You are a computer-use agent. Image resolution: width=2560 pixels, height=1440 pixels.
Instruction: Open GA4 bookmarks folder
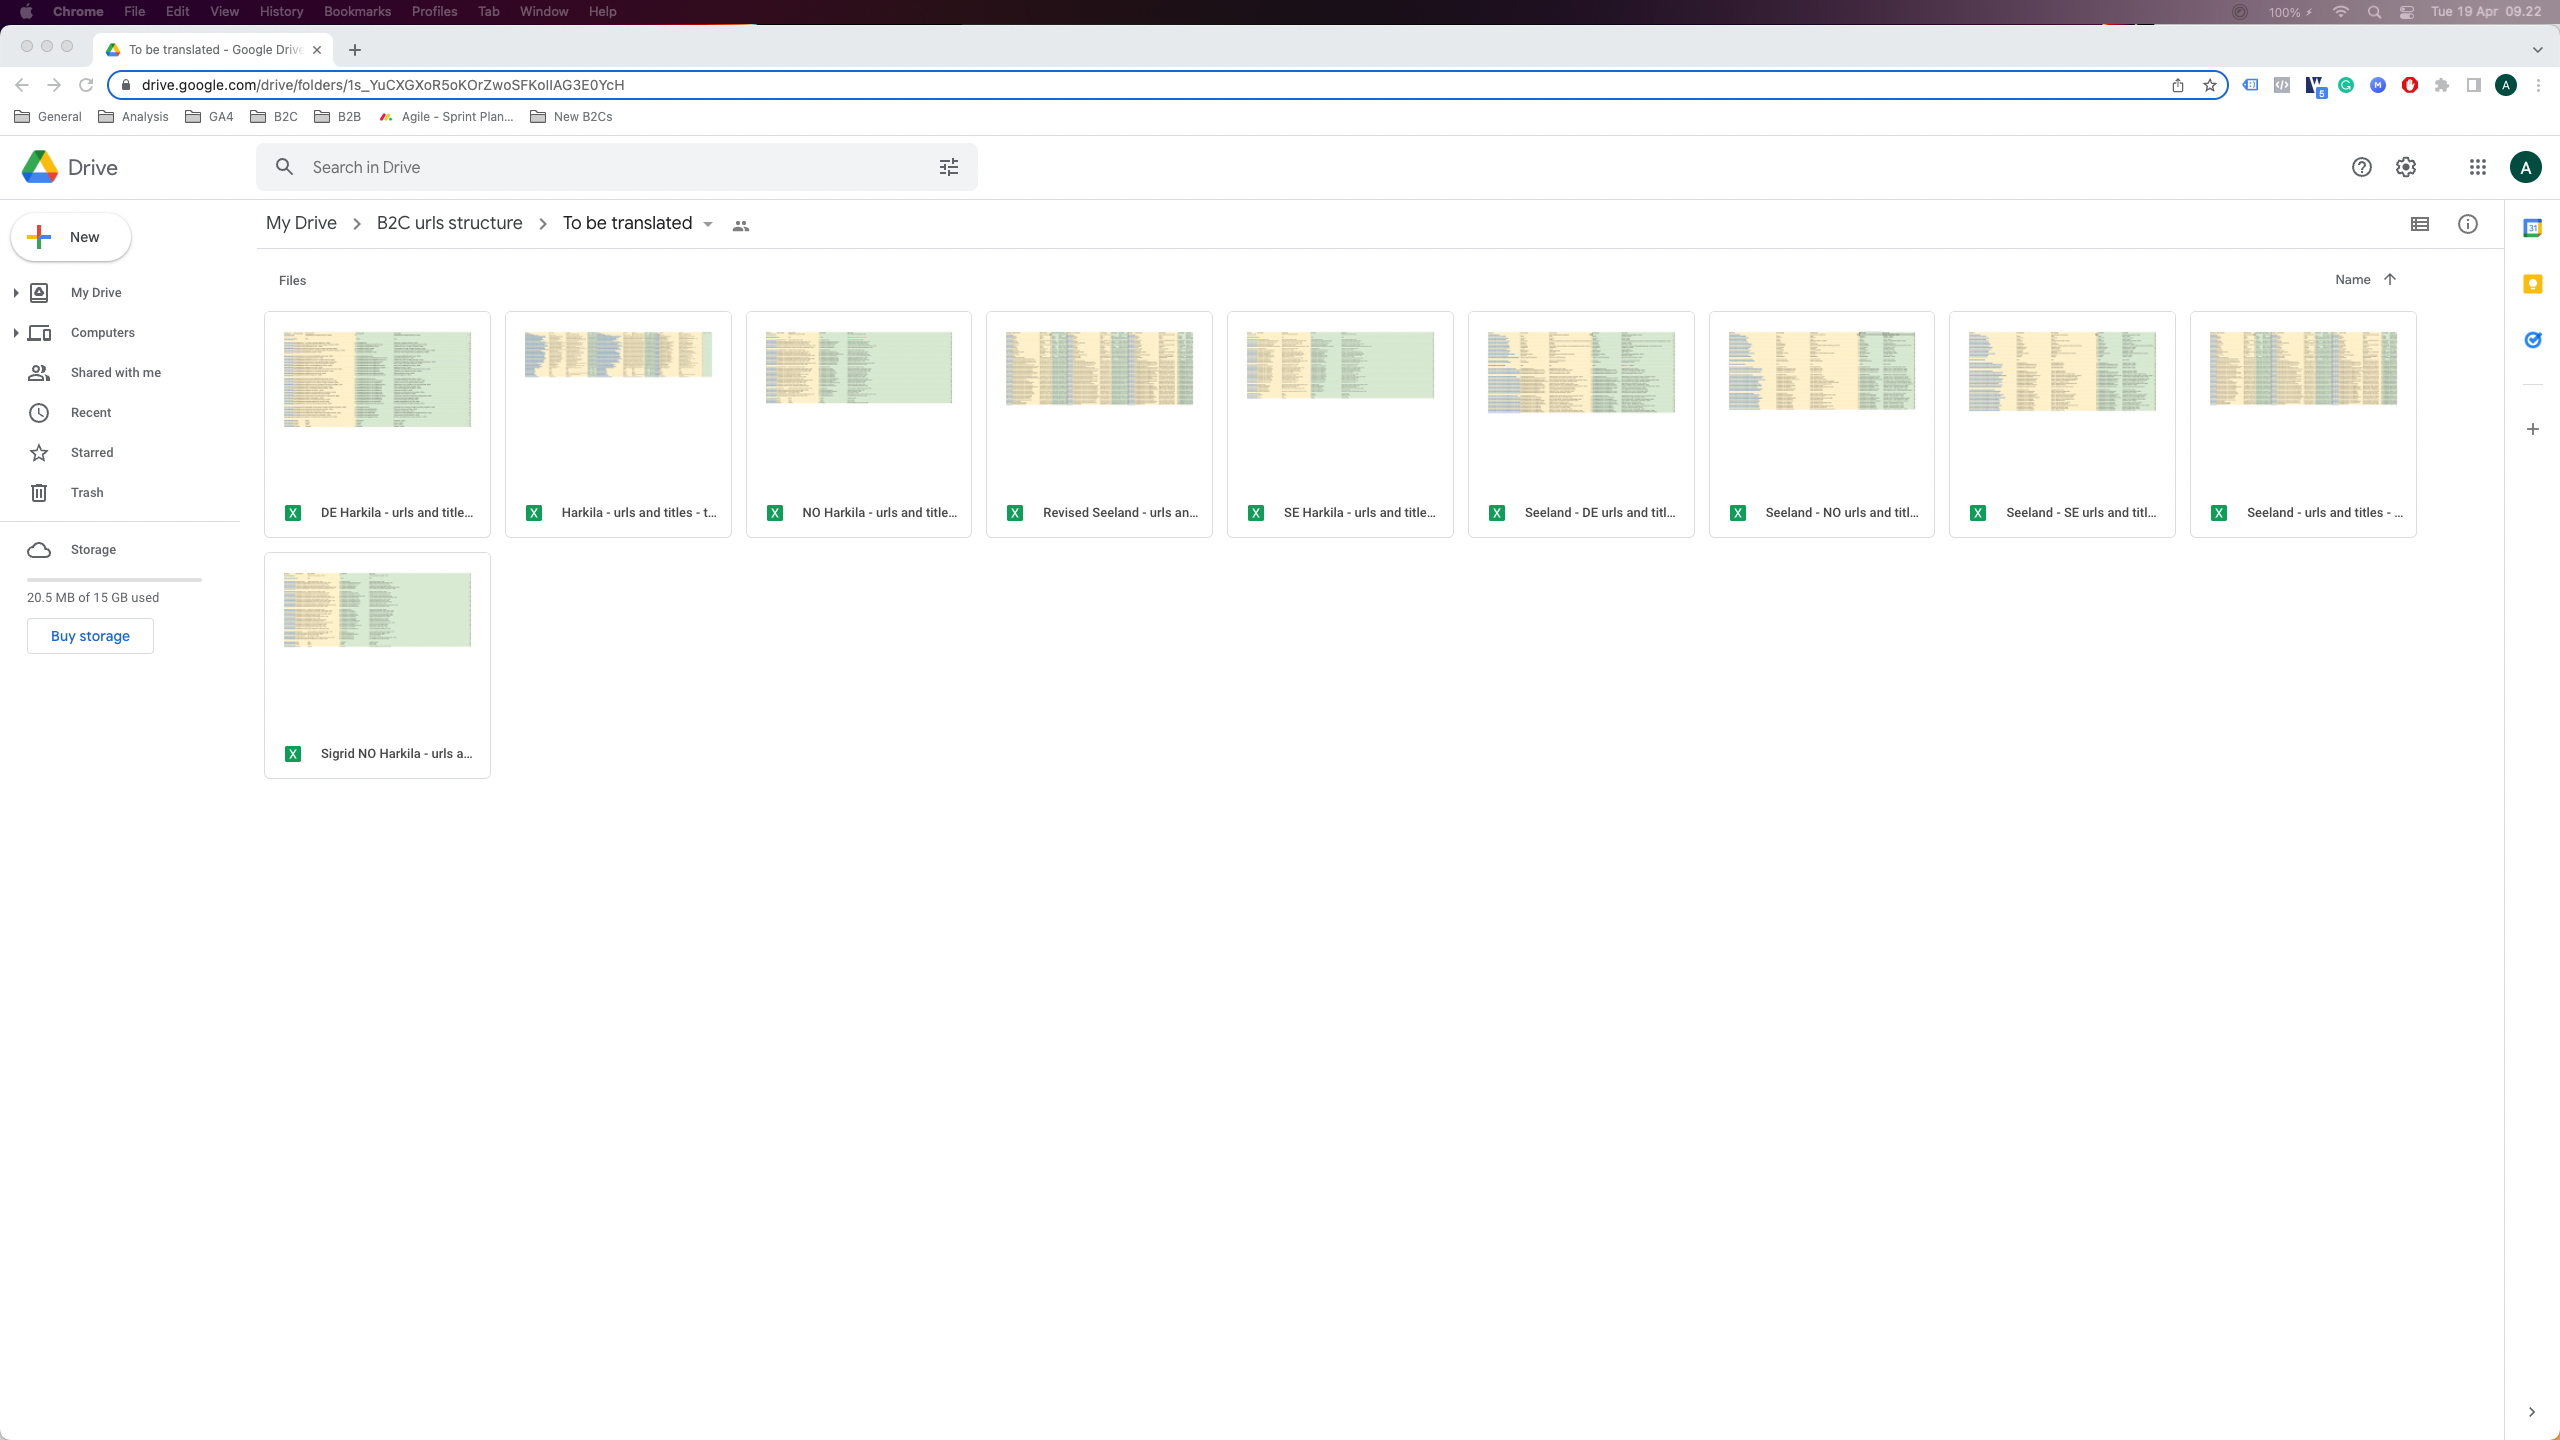point(210,116)
